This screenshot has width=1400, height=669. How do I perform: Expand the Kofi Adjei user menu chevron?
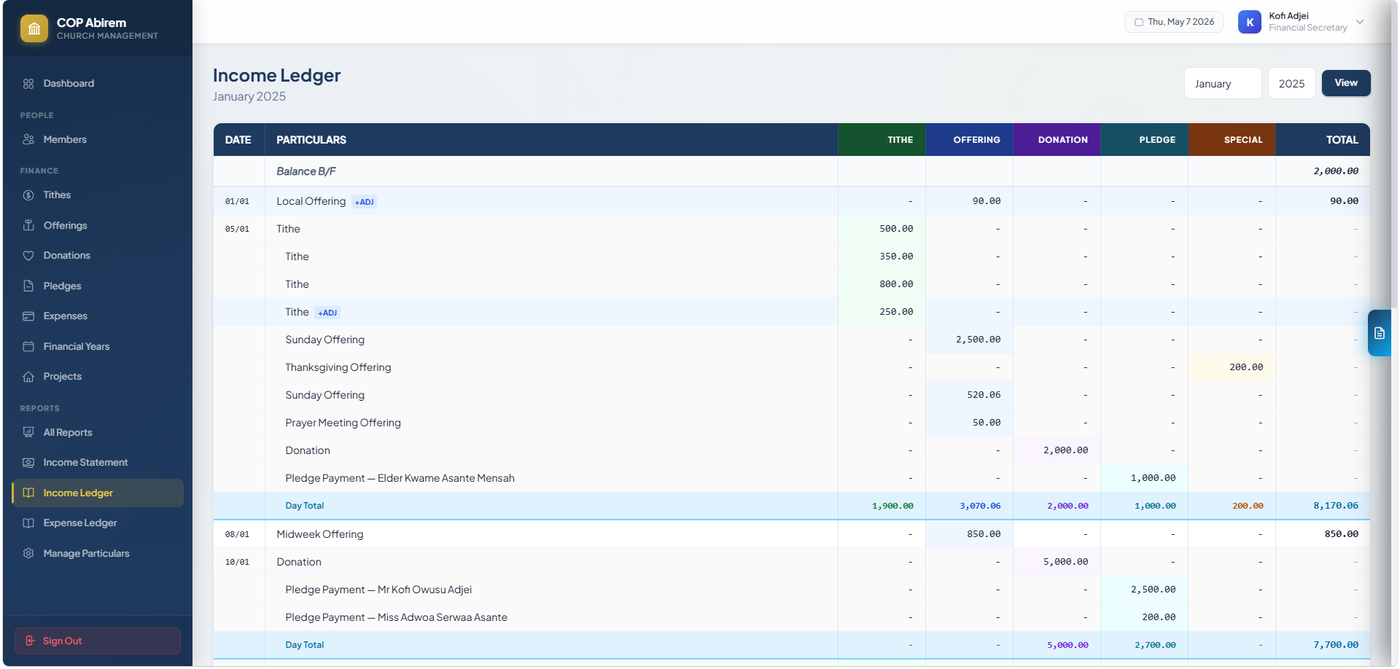pos(1359,22)
